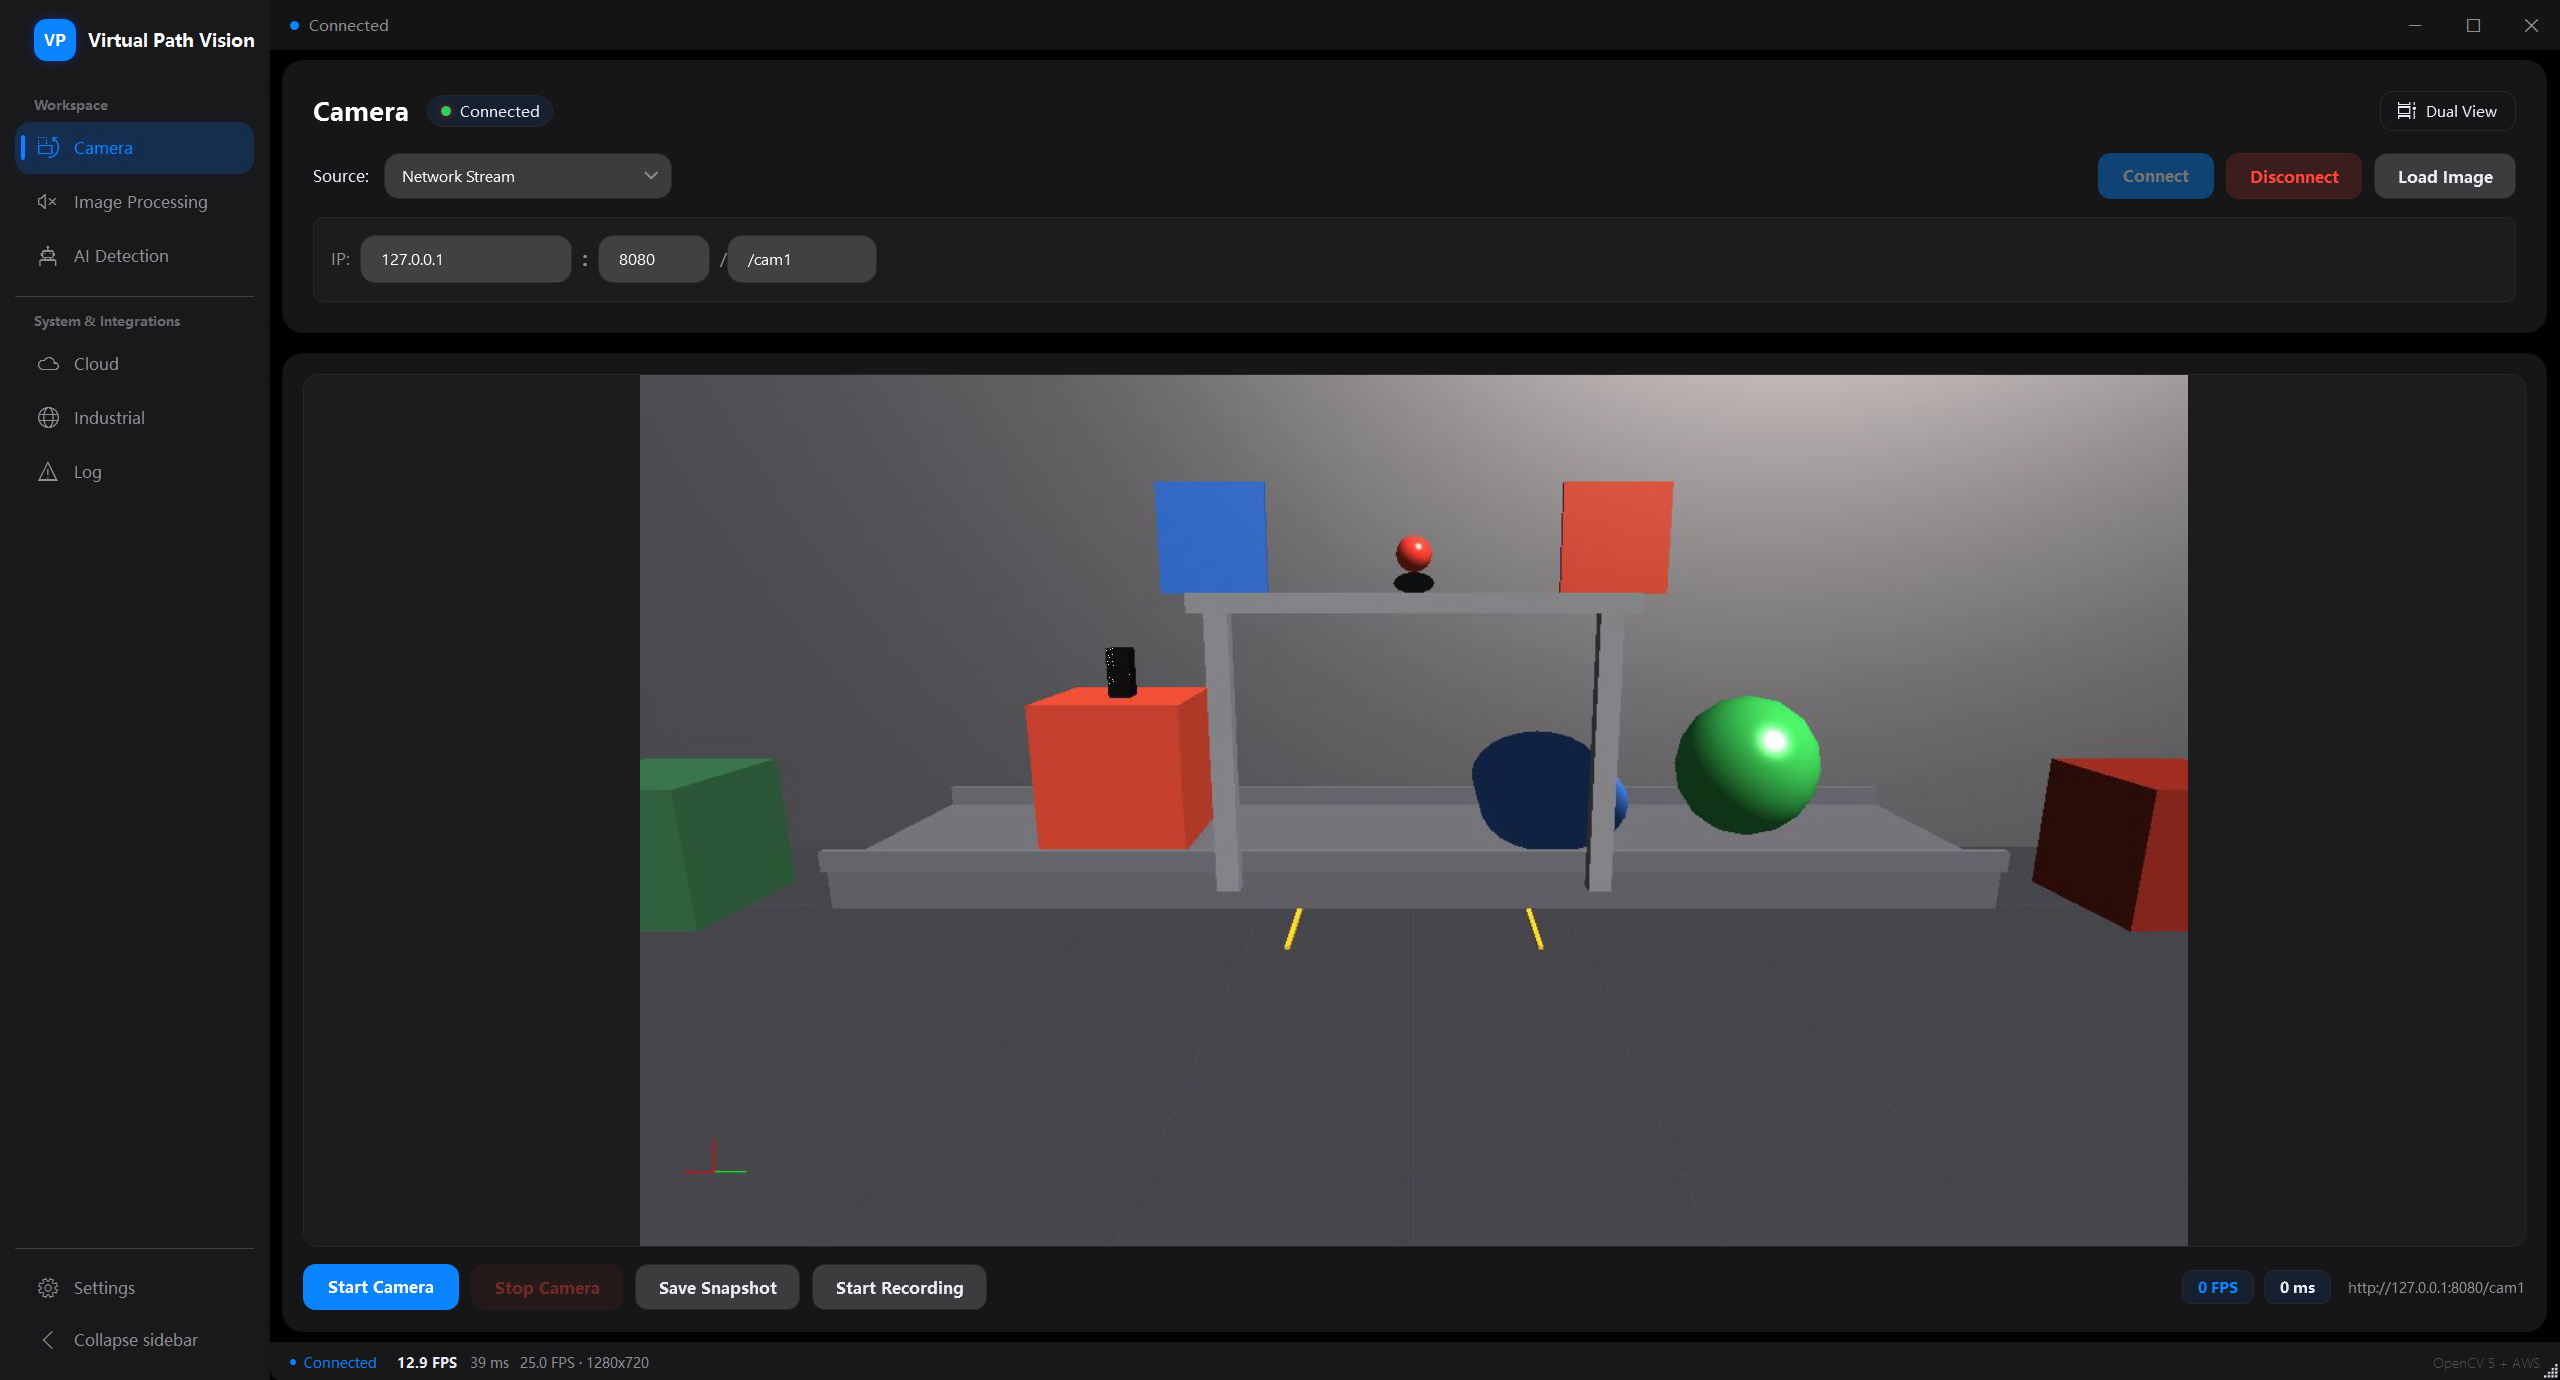
Task: Click the Industrial globe icon
Action: (x=48, y=418)
